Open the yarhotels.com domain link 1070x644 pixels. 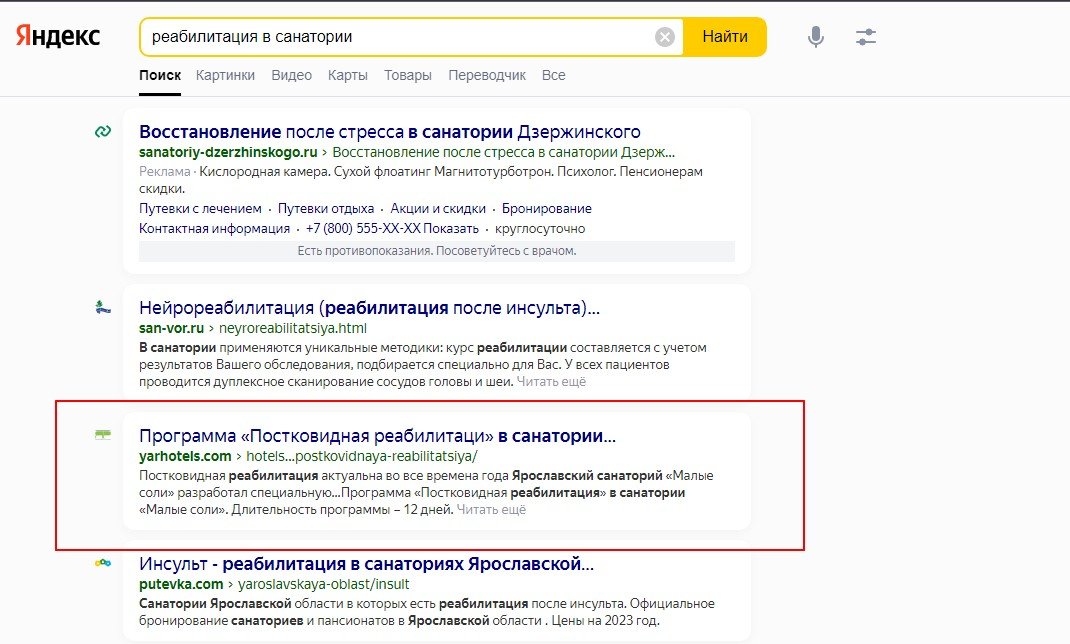(x=185, y=456)
